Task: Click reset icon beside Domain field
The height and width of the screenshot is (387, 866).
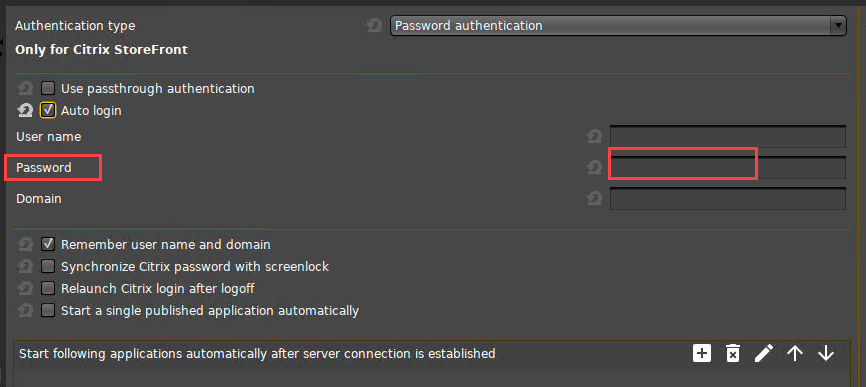Action: pyautogui.click(x=594, y=199)
